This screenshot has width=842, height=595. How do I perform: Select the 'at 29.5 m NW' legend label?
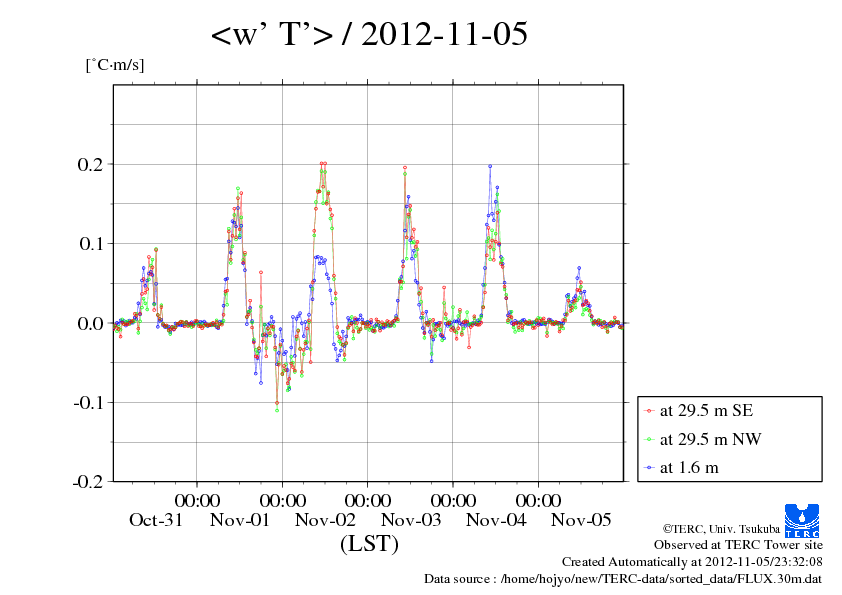(x=710, y=439)
